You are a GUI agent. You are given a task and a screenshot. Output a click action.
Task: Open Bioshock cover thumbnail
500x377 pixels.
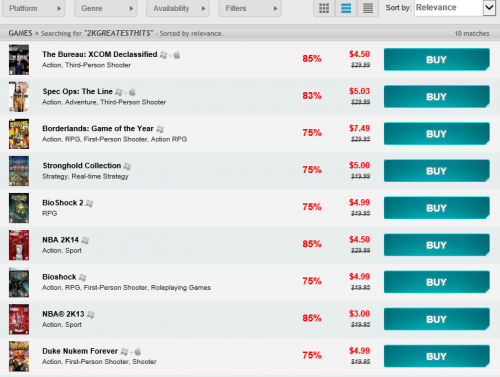19,282
